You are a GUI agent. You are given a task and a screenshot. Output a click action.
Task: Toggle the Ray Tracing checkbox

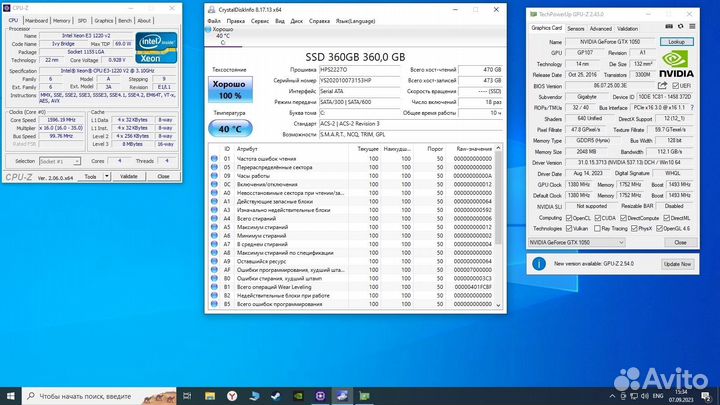point(597,228)
